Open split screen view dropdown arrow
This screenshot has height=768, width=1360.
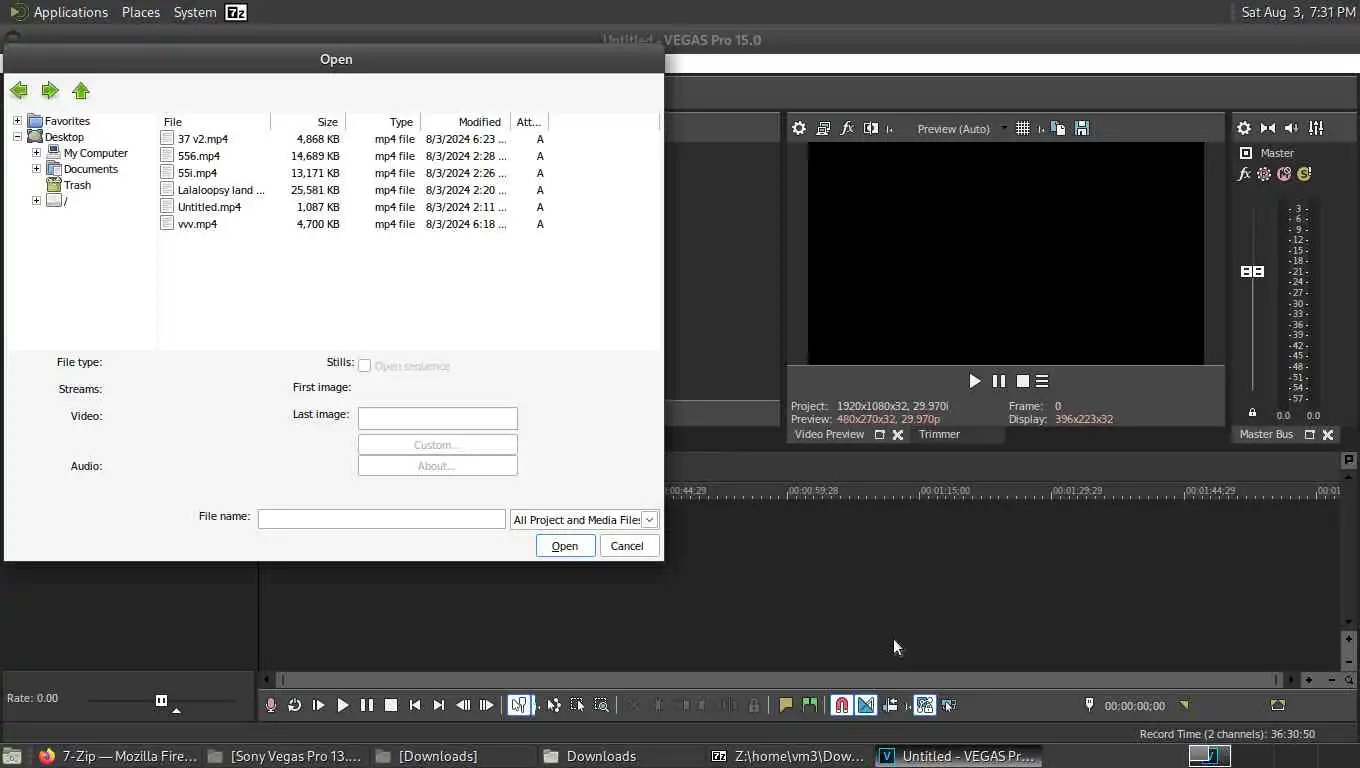[x=889, y=129]
